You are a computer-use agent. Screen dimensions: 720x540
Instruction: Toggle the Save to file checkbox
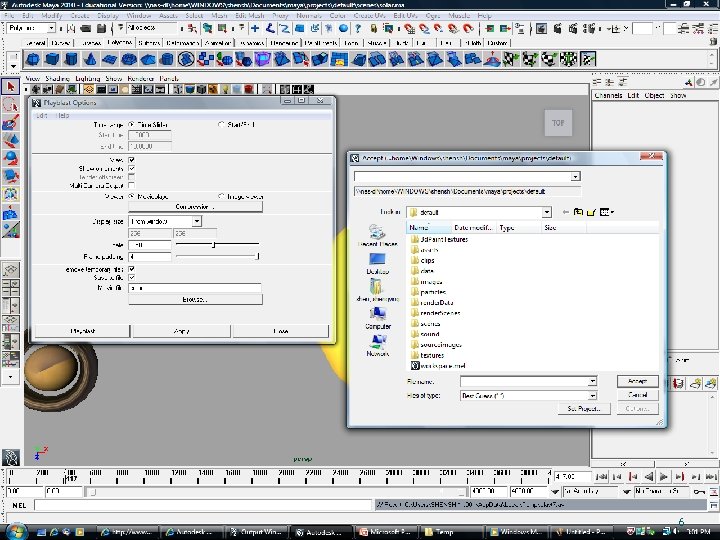132,277
